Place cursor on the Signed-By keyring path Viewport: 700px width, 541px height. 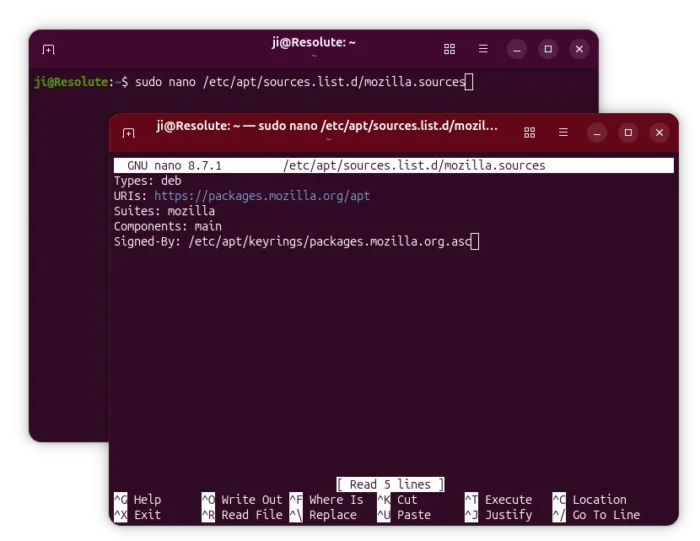[328, 241]
